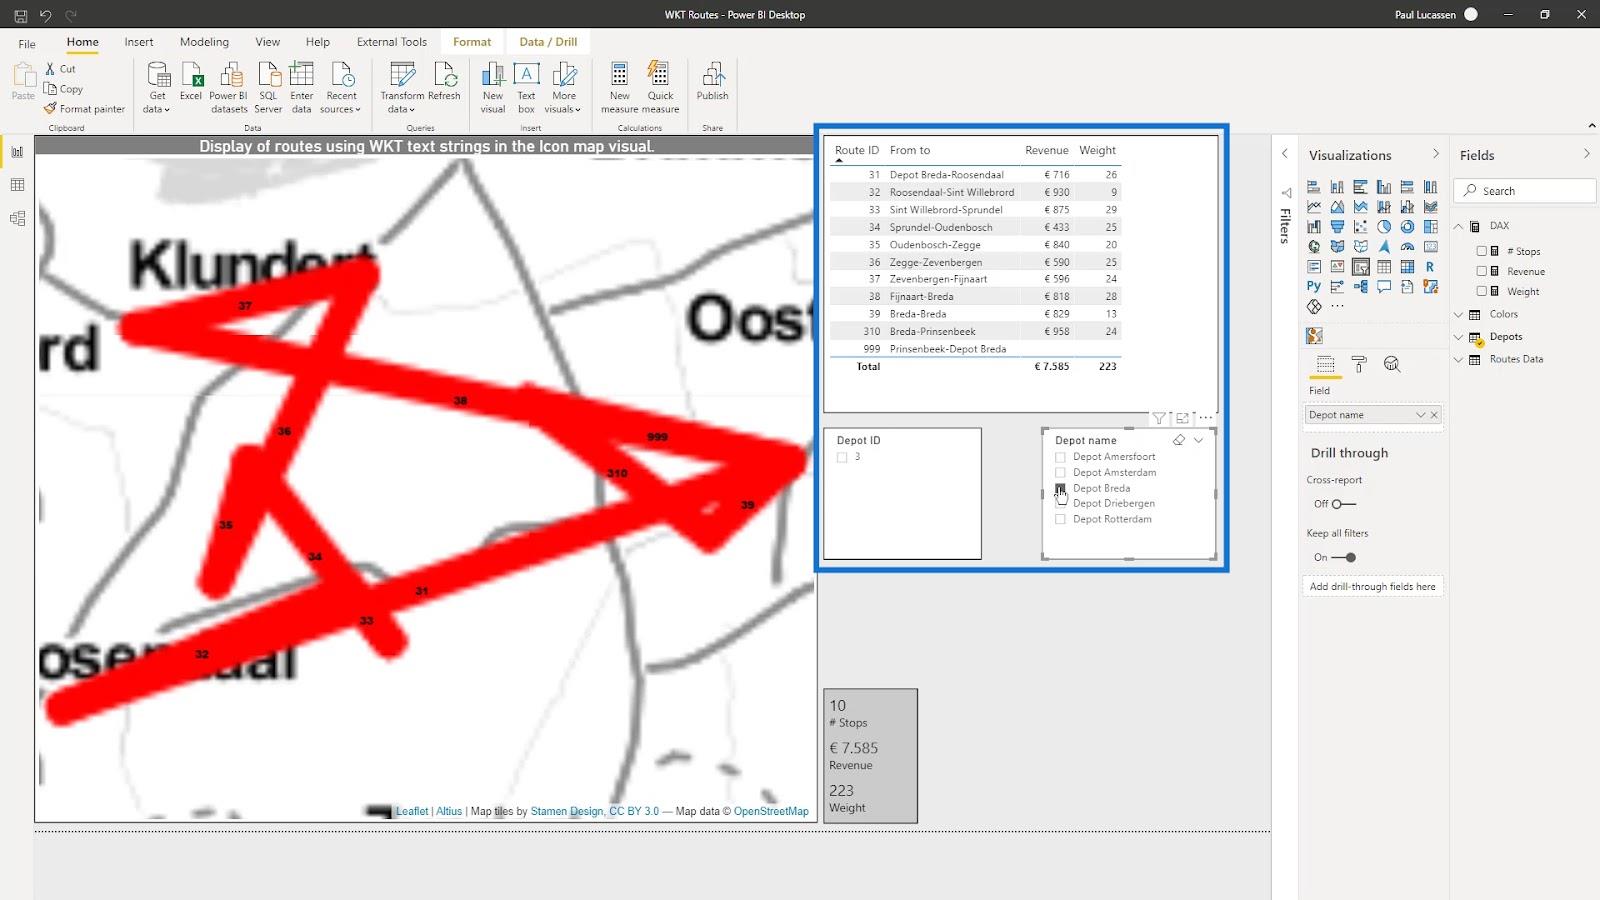Toggle Keep all filters switch
This screenshot has width=1600, height=900.
1345,557
